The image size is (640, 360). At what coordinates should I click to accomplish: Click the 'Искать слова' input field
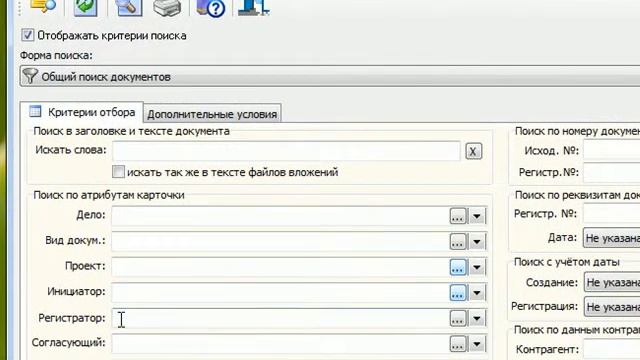click(x=287, y=151)
